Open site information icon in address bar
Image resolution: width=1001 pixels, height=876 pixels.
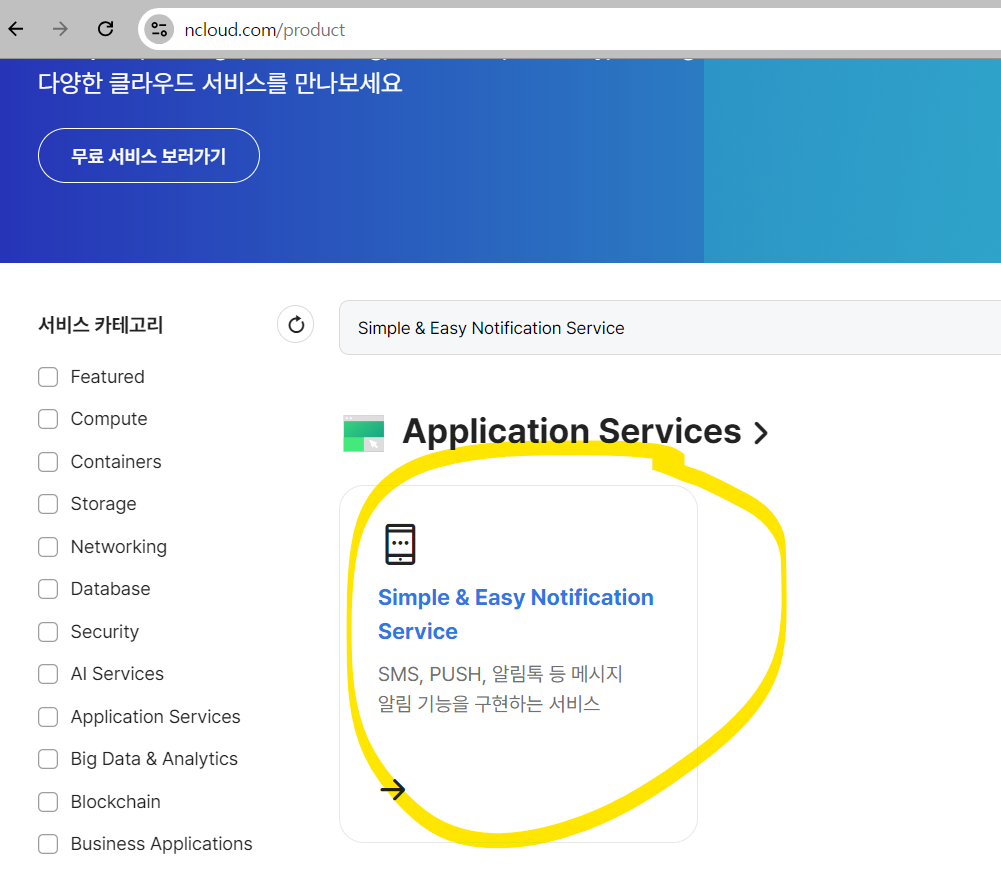point(159,29)
